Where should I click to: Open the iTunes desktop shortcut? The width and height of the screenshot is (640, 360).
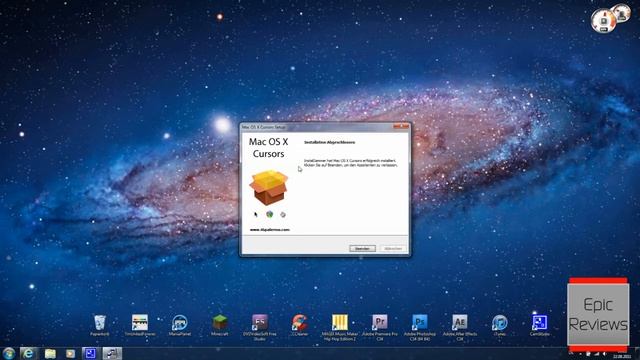click(x=500, y=325)
